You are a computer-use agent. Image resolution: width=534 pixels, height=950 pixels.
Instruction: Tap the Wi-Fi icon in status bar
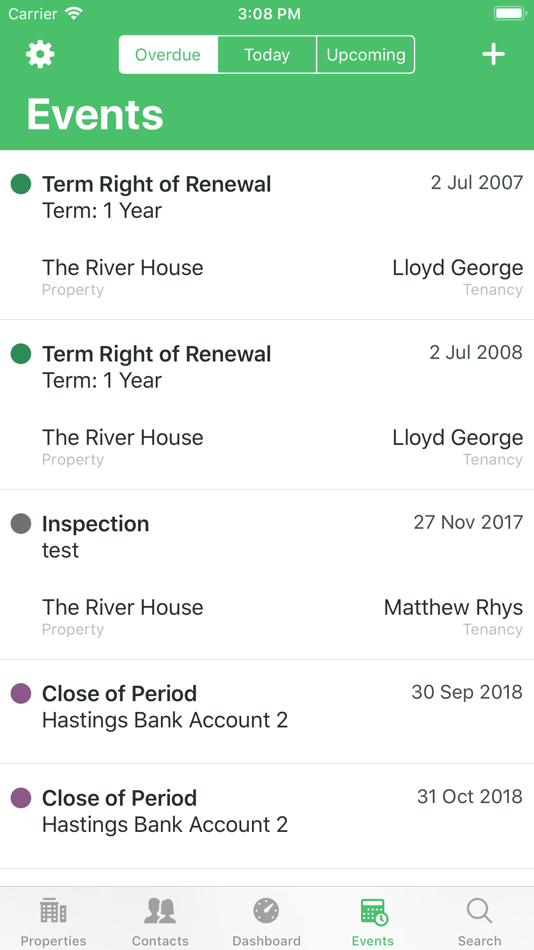click(x=75, y=14)
